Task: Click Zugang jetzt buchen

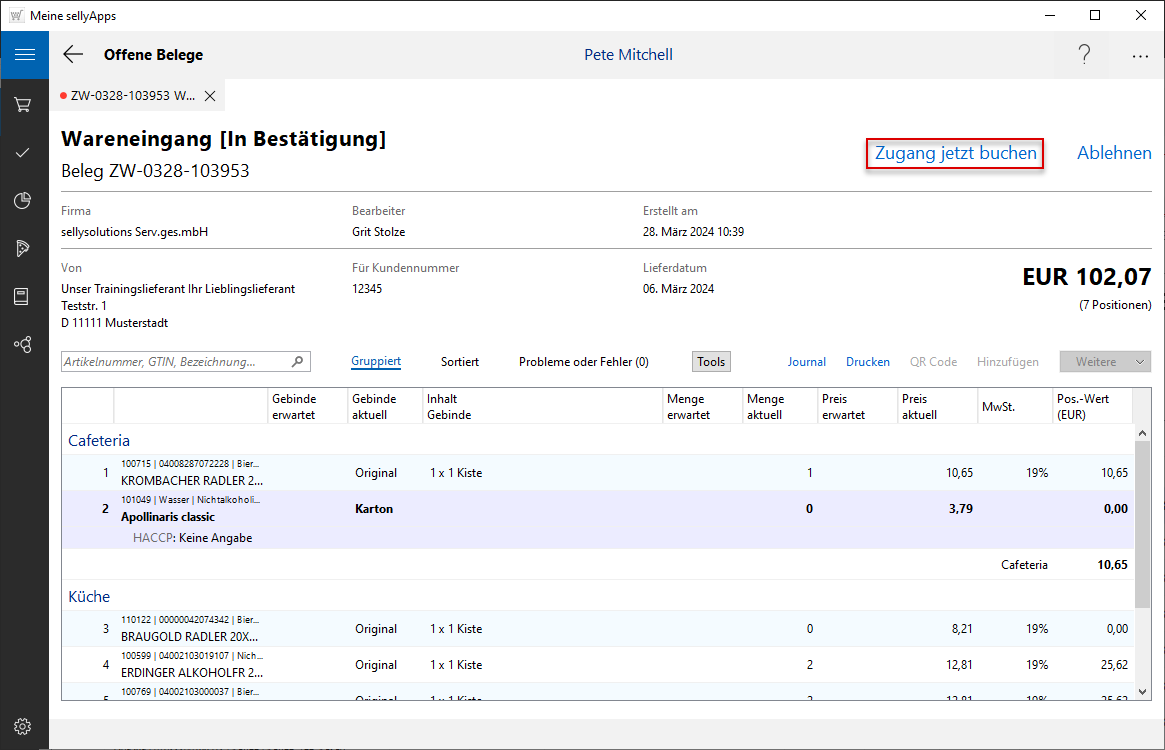Action: 955,154
